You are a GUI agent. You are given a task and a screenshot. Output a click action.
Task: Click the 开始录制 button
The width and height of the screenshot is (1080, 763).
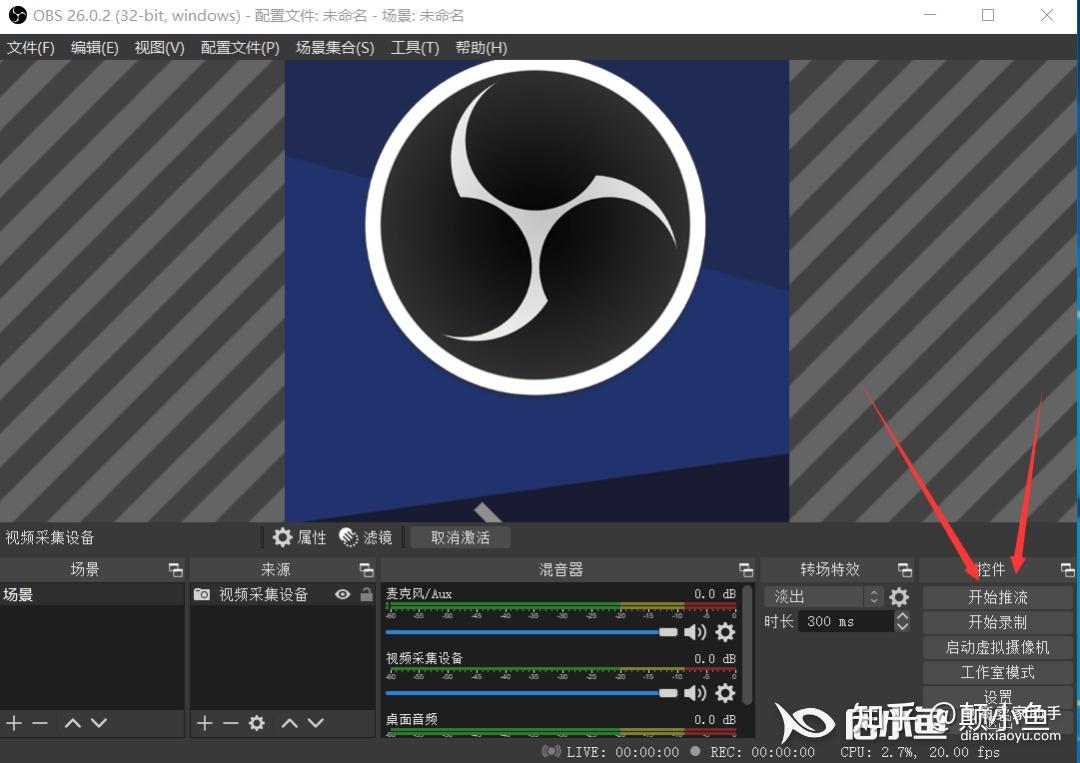click(x=997, y=623)
